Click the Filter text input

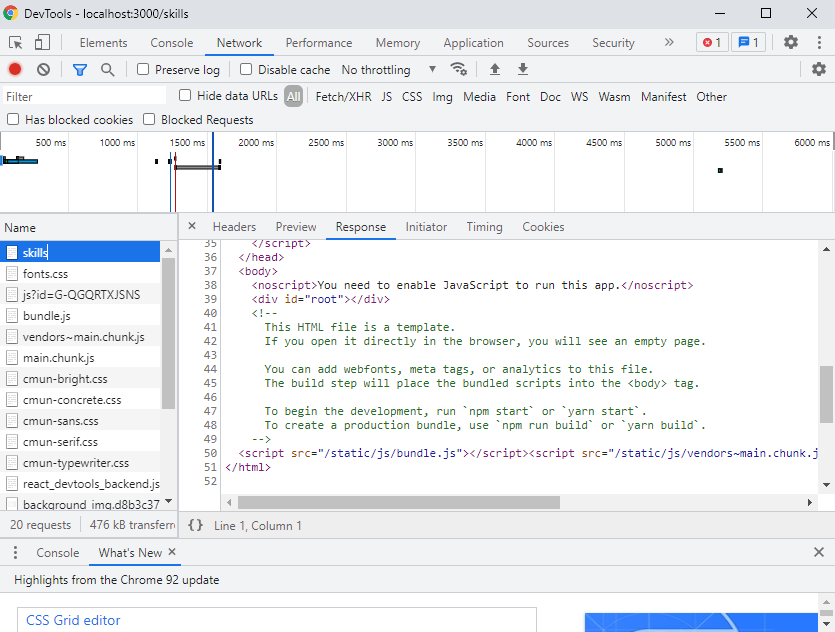tap(84, 96)
